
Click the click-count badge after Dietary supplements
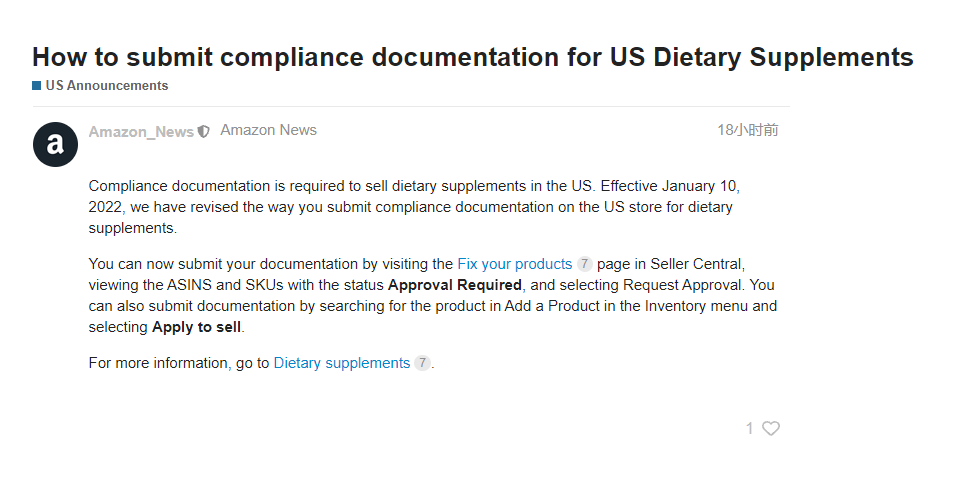click(x=422, y=363)
